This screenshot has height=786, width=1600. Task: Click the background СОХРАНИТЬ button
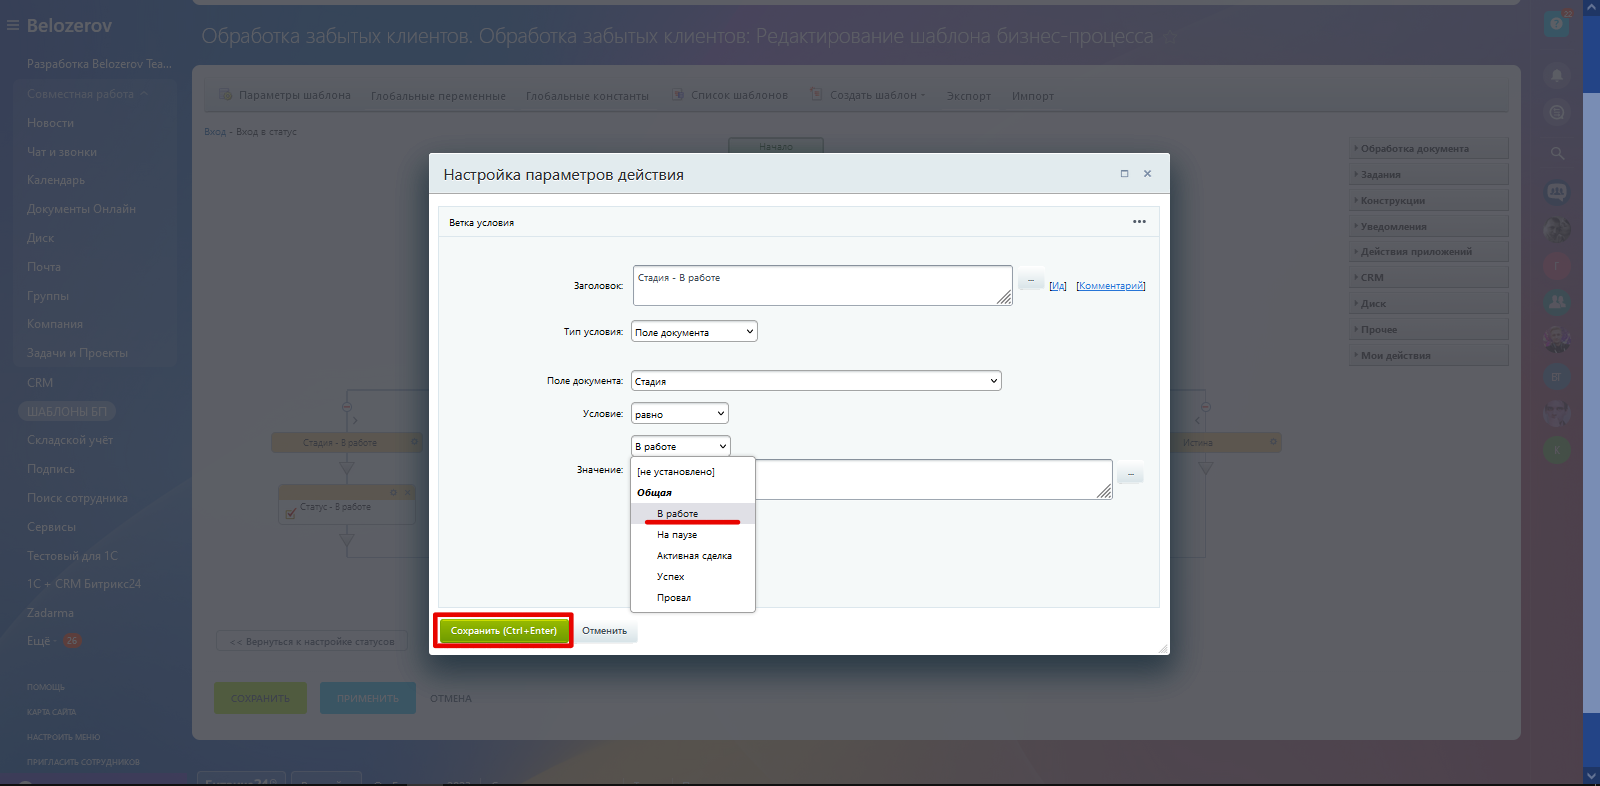click(260, 698)
